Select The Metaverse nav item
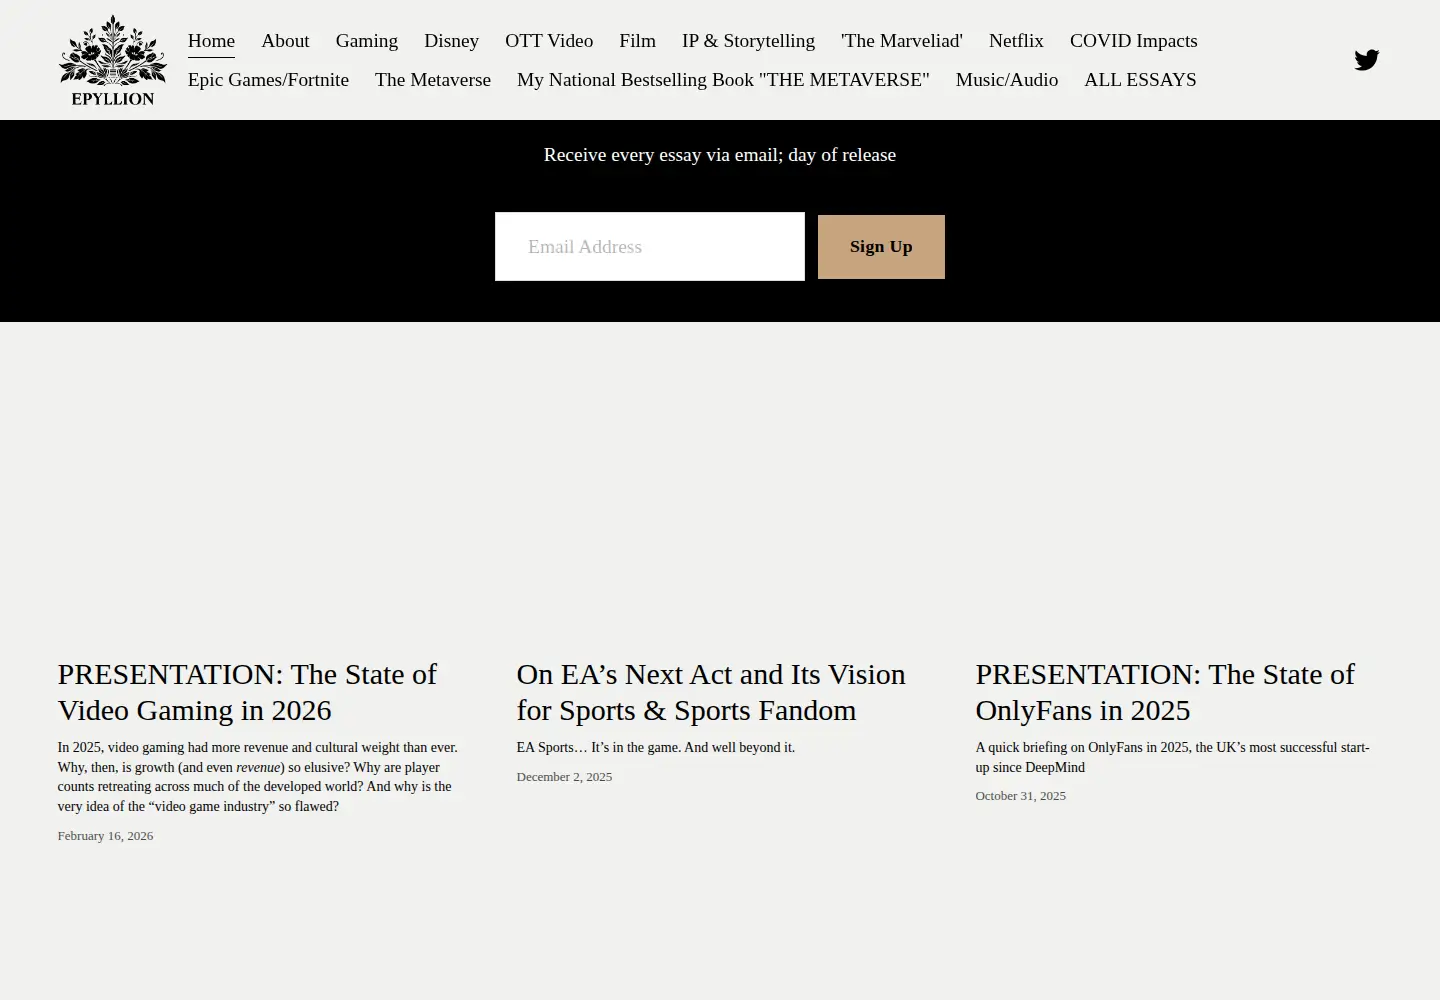1440x1000 pixels. point(433,80)
